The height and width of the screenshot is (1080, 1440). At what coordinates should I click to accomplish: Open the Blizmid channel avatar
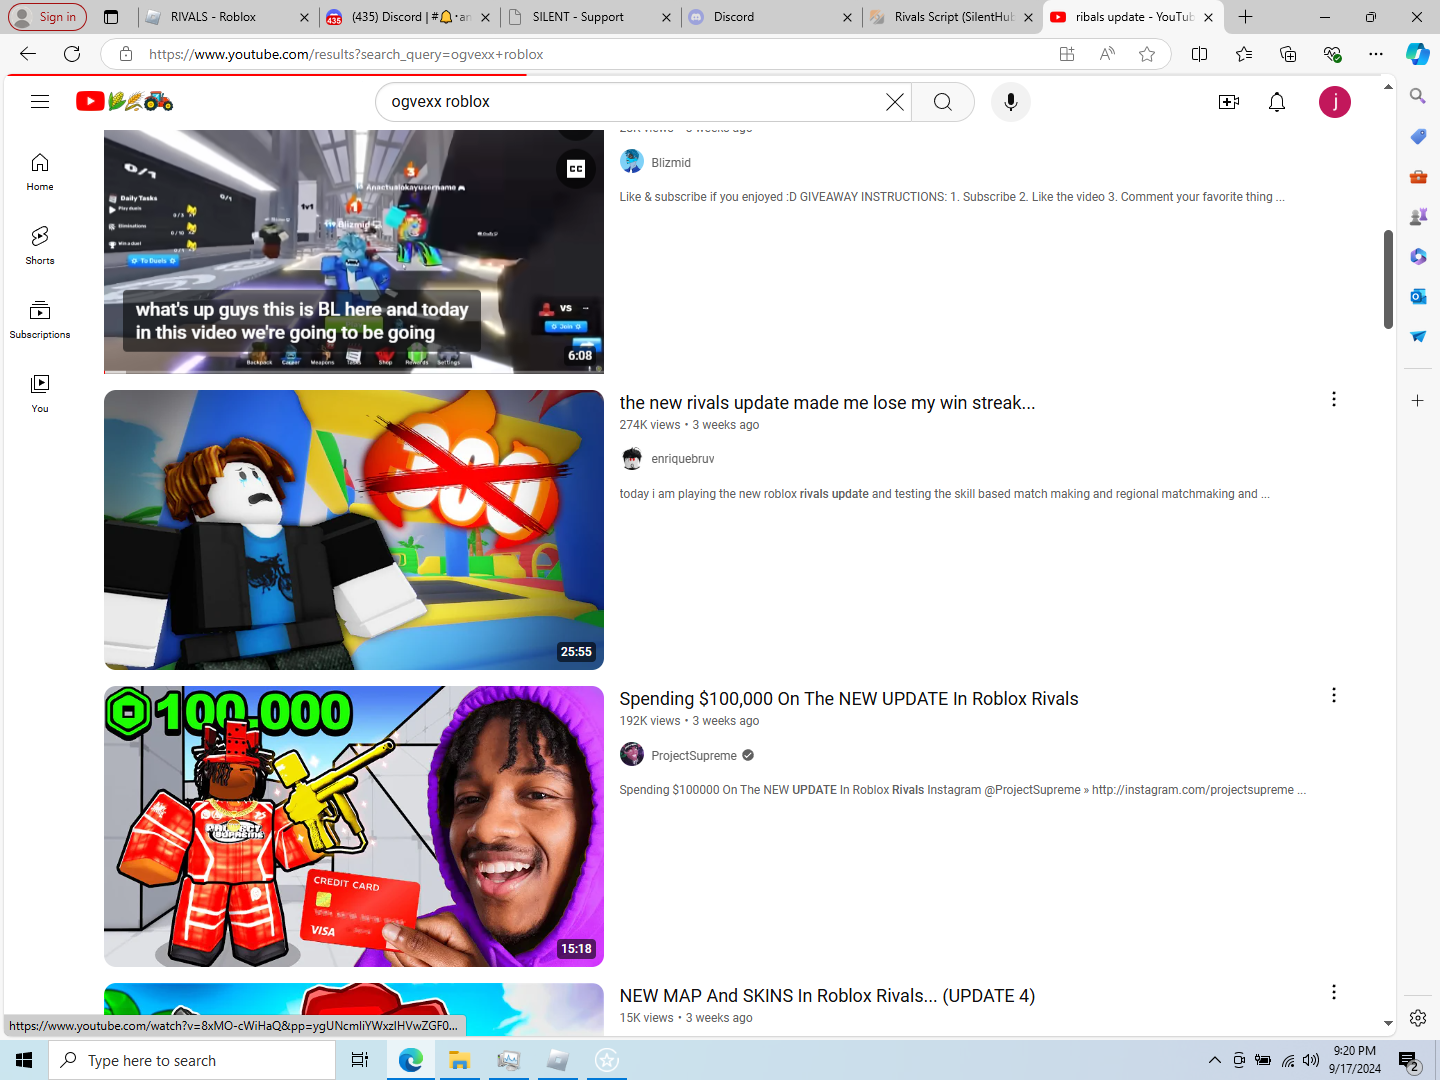632,162
